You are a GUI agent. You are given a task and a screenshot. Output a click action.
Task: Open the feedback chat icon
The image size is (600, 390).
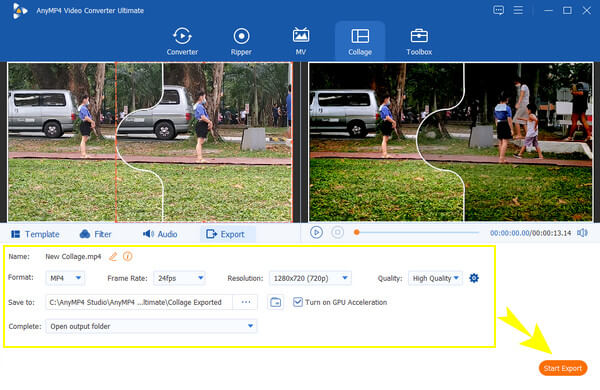(x=498, y=10)
